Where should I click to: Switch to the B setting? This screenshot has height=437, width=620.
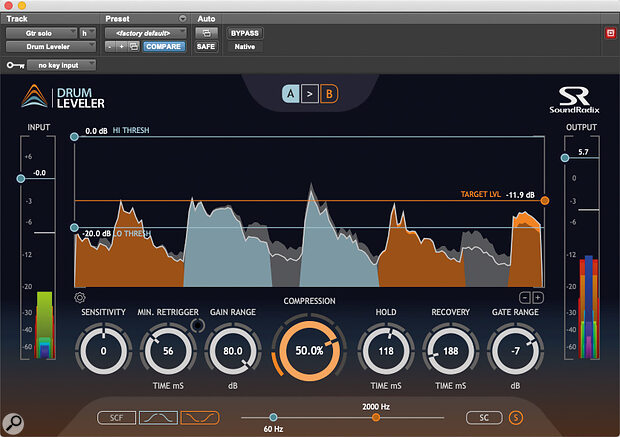coord(329,94)
